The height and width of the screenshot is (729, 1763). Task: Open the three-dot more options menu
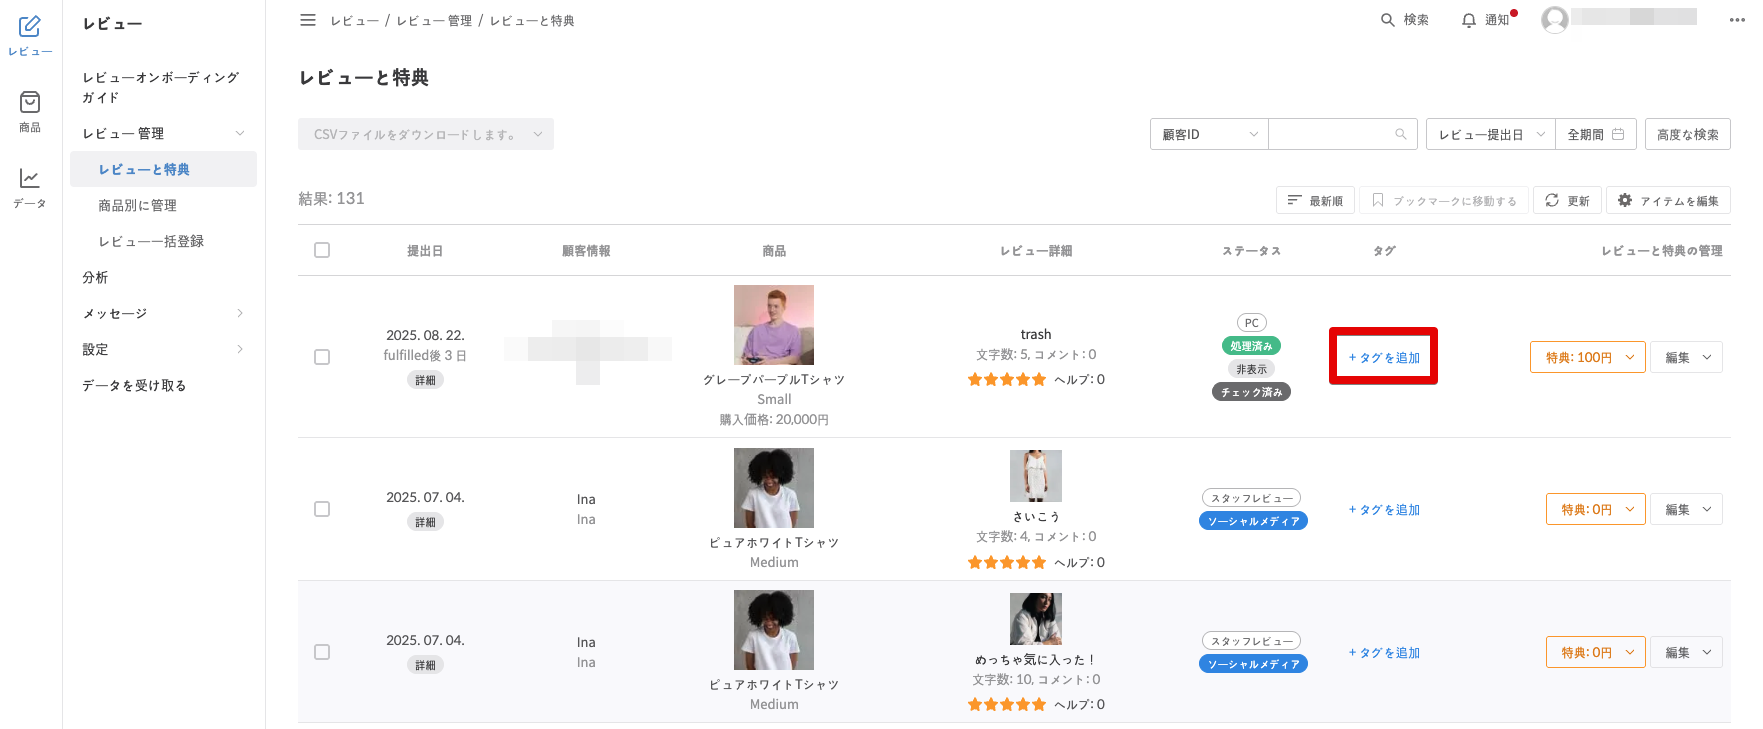click(1737, 20)
